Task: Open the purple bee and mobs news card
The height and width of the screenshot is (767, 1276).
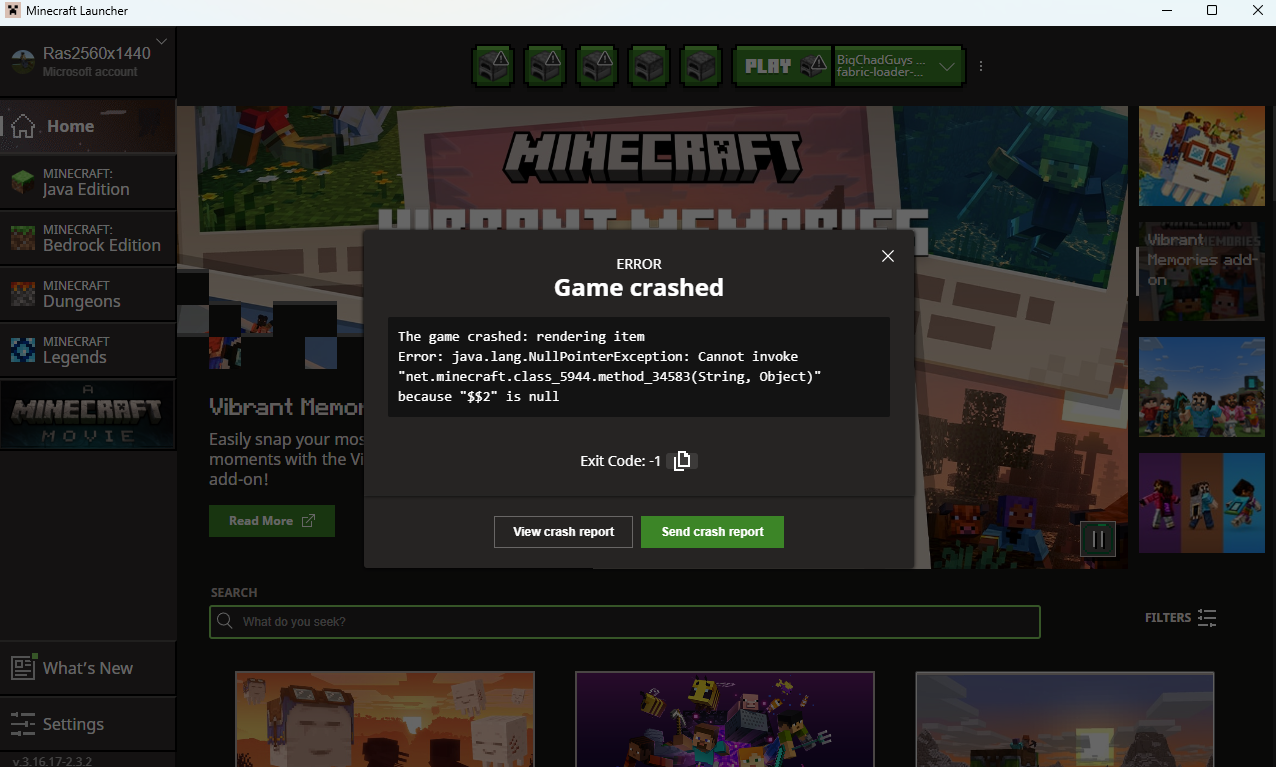Action: coord(725,719)
